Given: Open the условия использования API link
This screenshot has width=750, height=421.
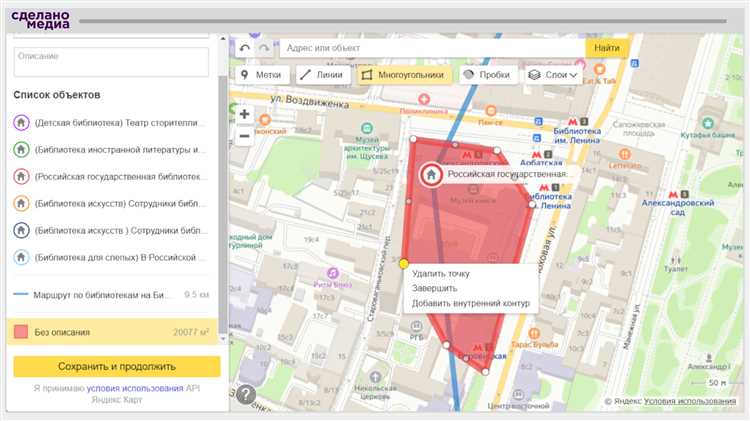Looking at the screenshot, I should tap(135, 388).
